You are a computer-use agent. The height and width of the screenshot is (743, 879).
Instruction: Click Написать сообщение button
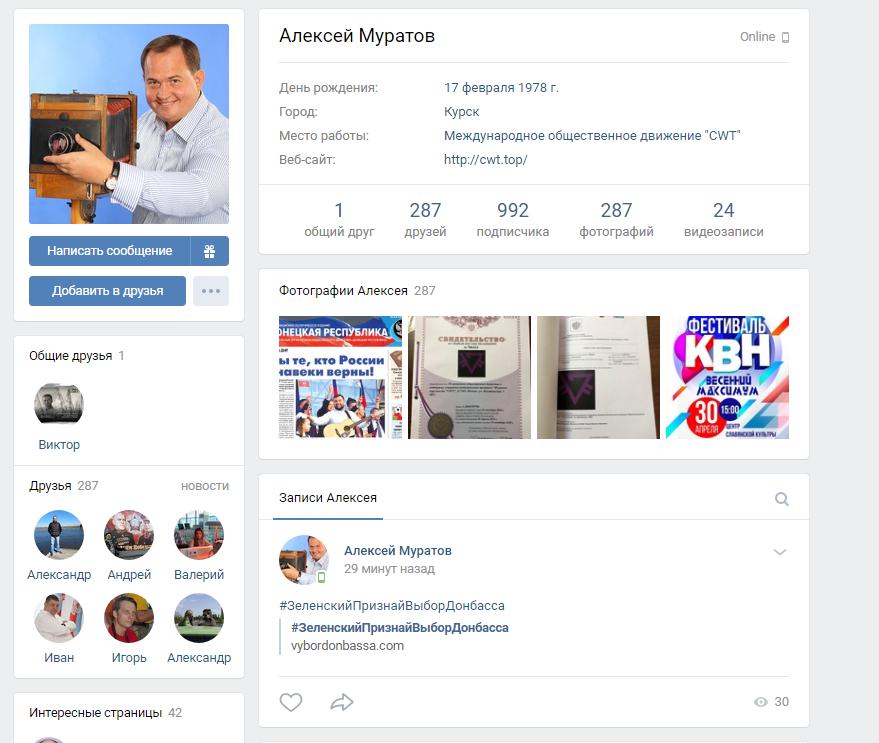(x=109, y=251)
